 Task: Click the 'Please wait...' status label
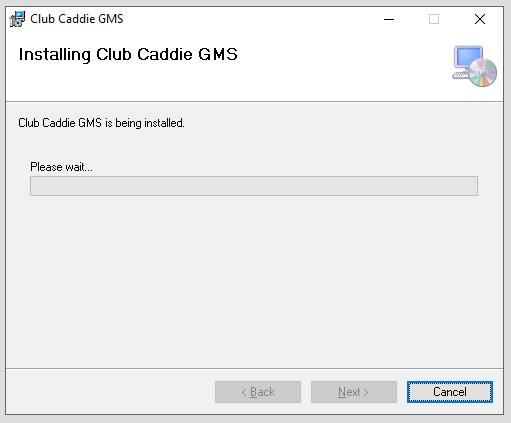click(61, 167)
